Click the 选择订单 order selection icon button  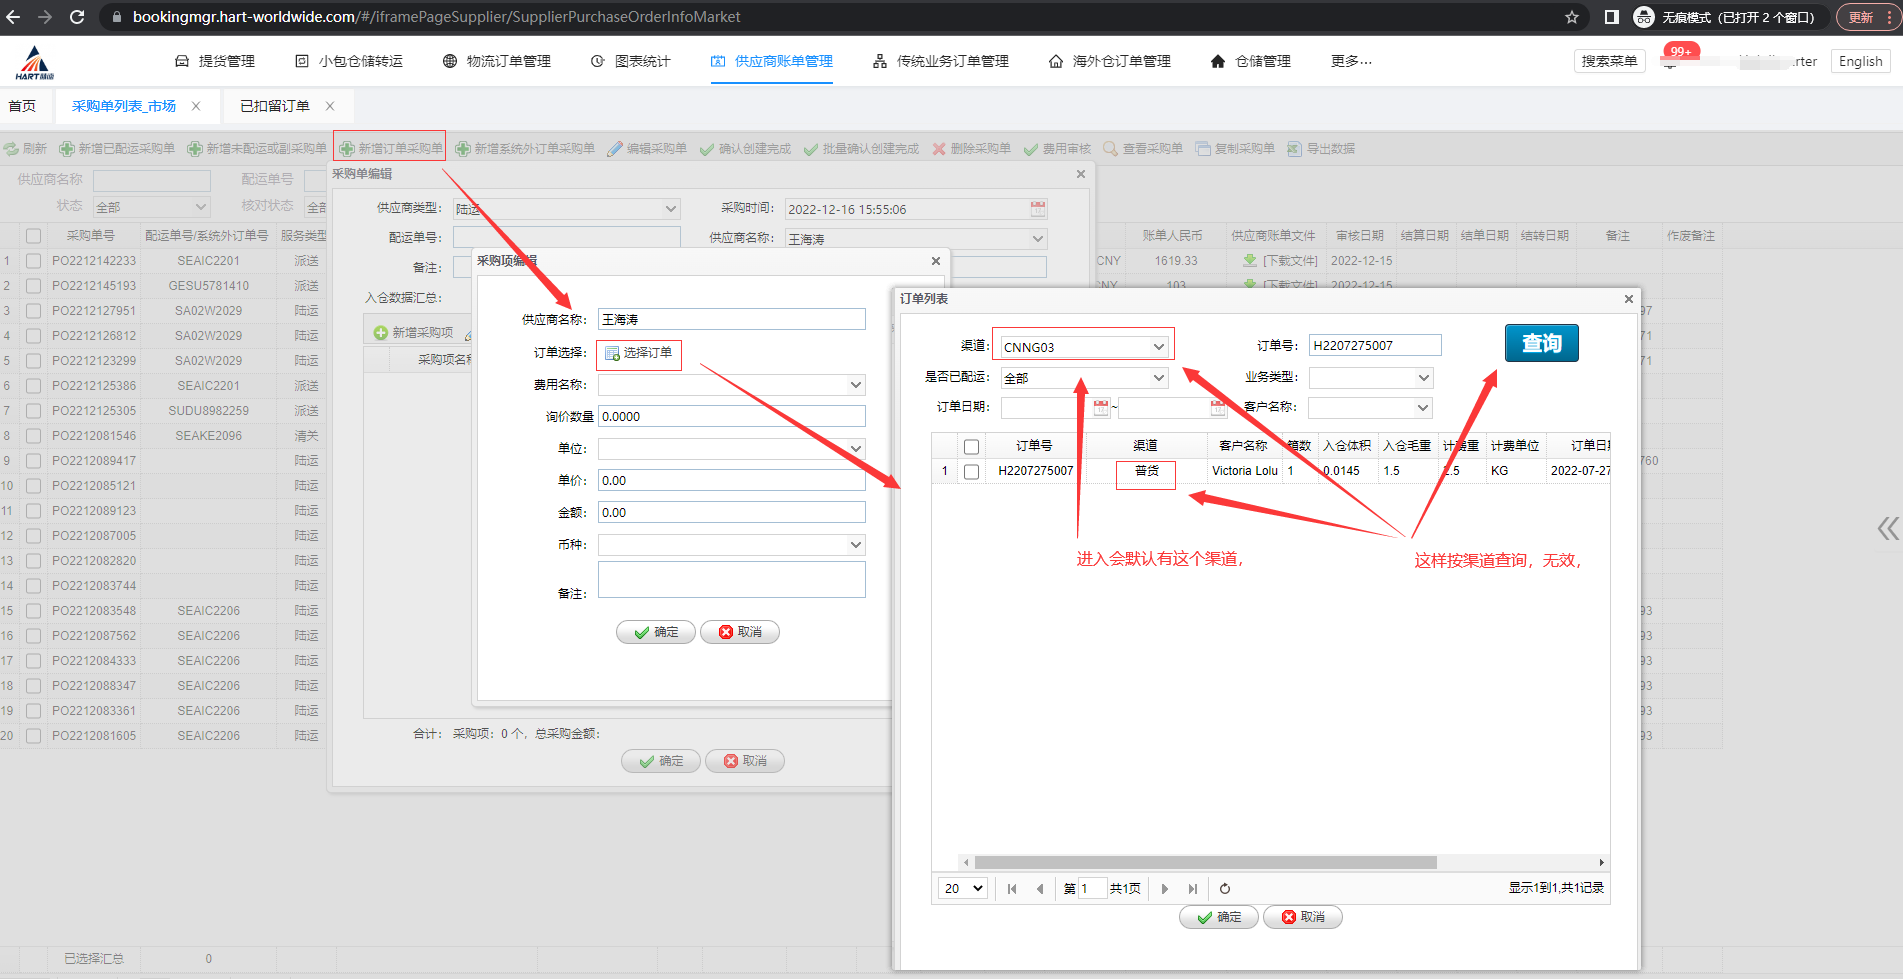(639, 353)
